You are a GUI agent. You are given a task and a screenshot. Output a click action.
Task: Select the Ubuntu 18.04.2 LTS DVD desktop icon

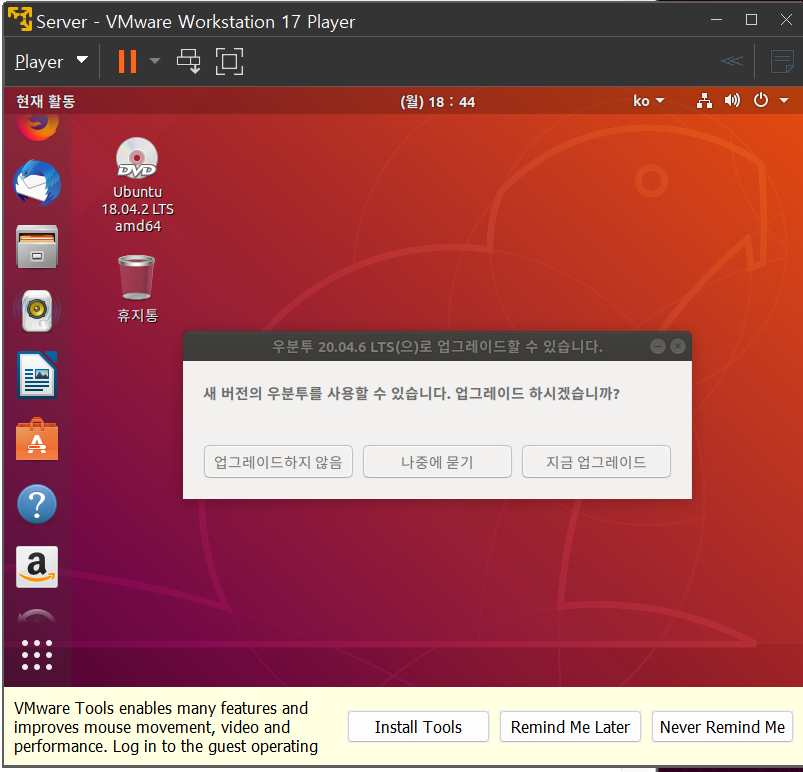(x=137, y=184)
